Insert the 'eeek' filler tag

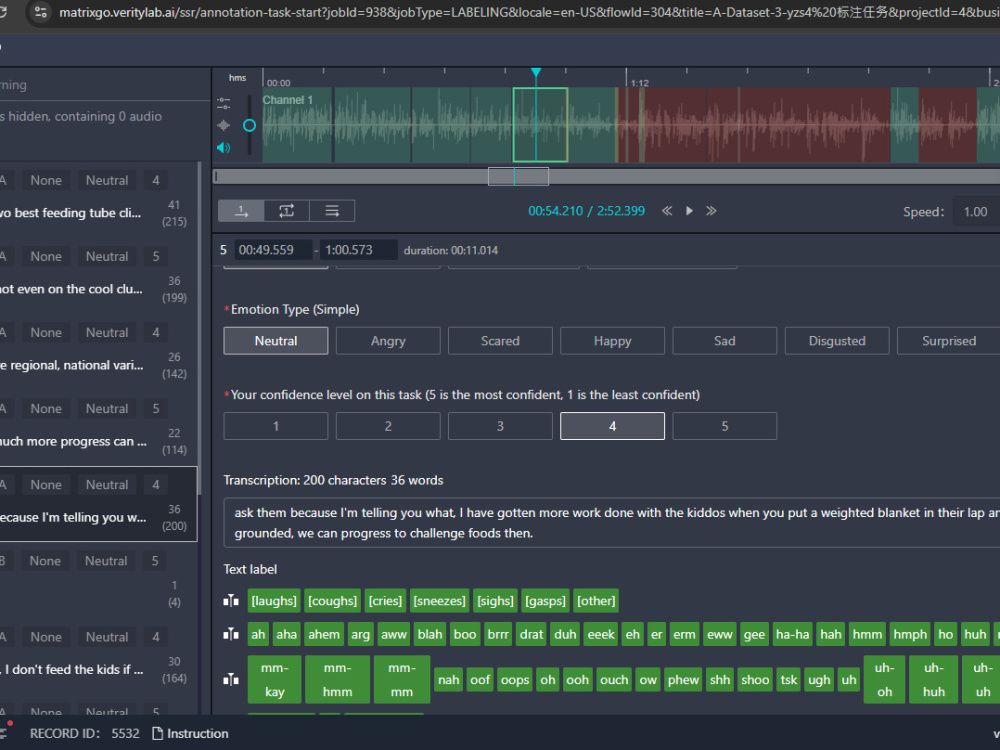pos(601,635)
